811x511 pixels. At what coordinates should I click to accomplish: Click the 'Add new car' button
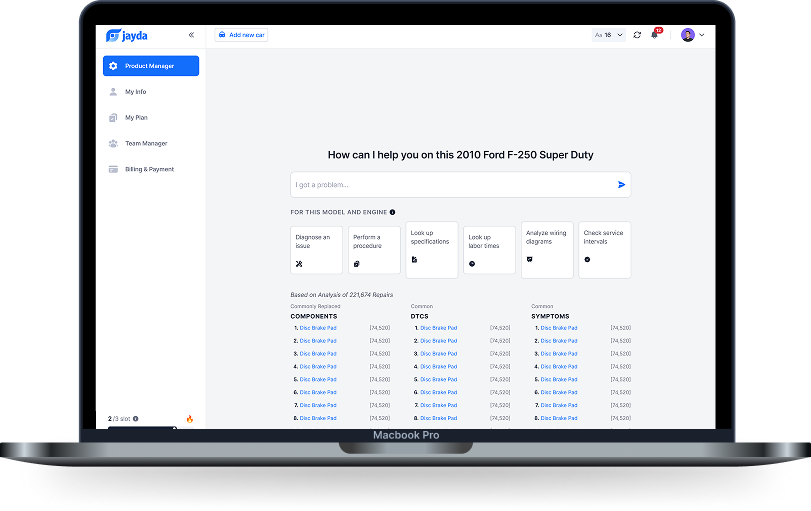[x=241, y=35]
